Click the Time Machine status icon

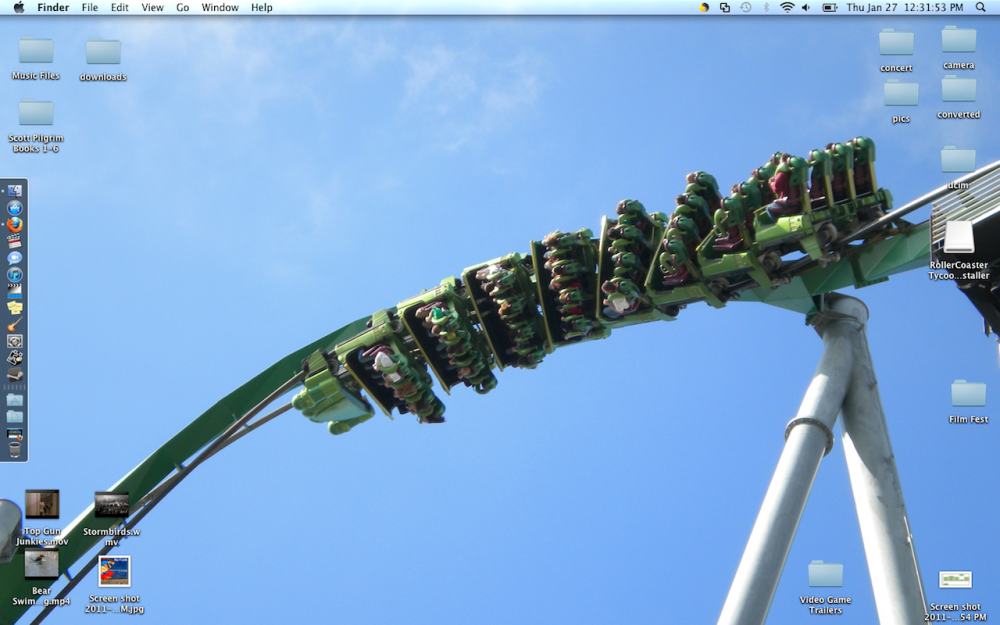coord(745,7)
